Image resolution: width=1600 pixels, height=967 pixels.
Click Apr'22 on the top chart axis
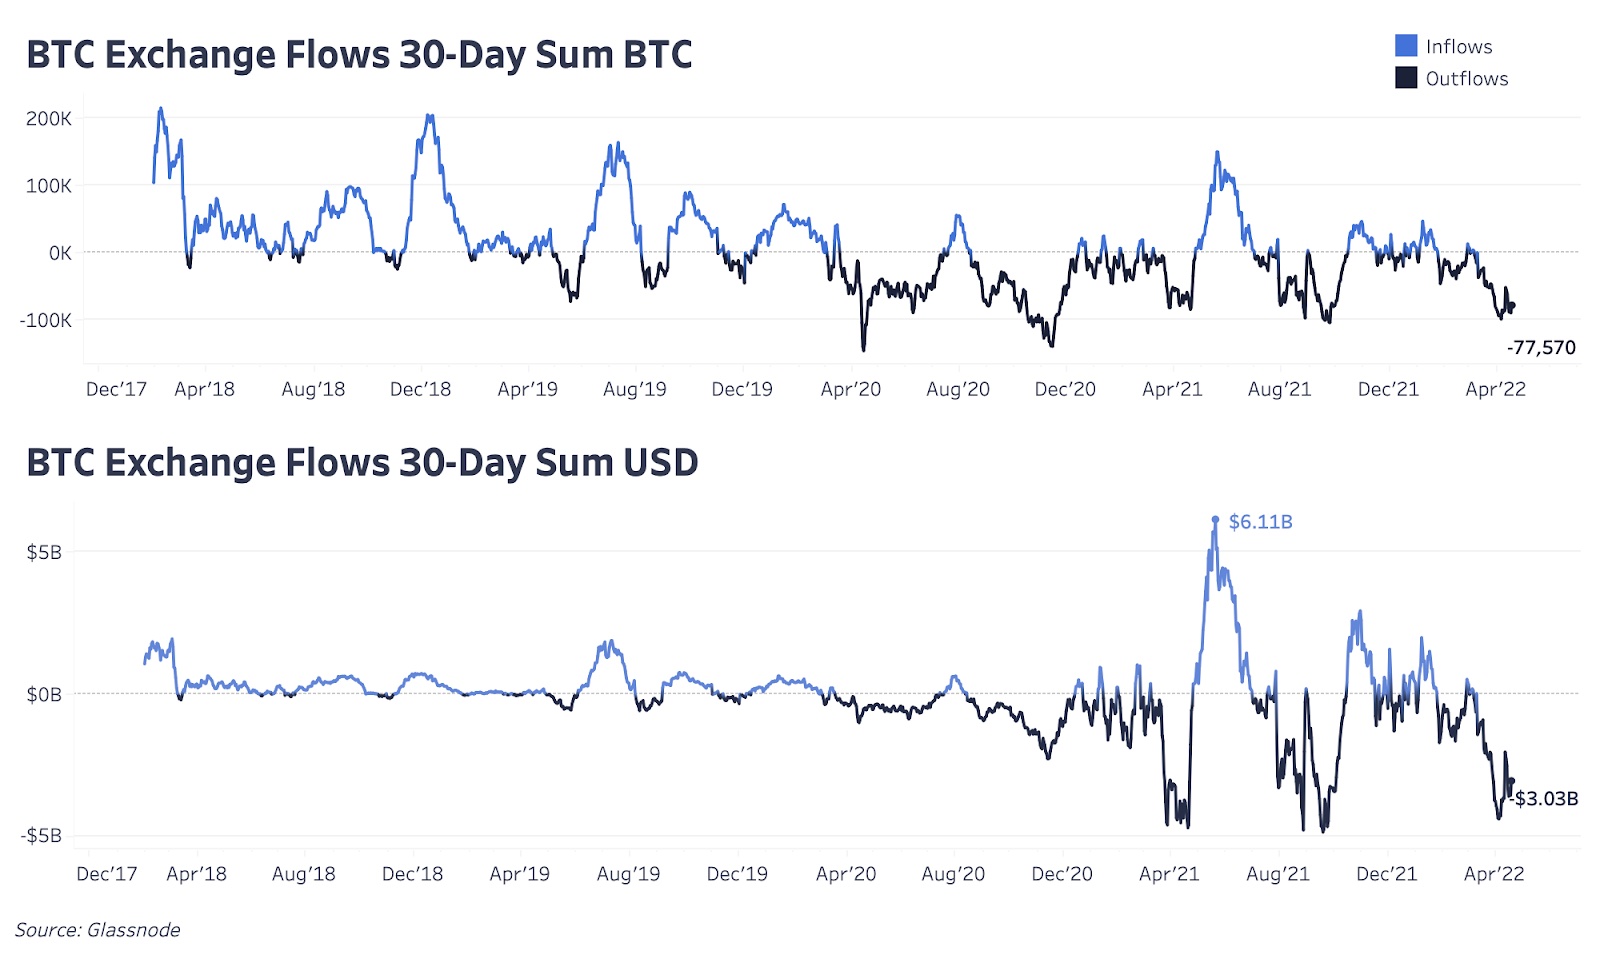point(1495,390)
